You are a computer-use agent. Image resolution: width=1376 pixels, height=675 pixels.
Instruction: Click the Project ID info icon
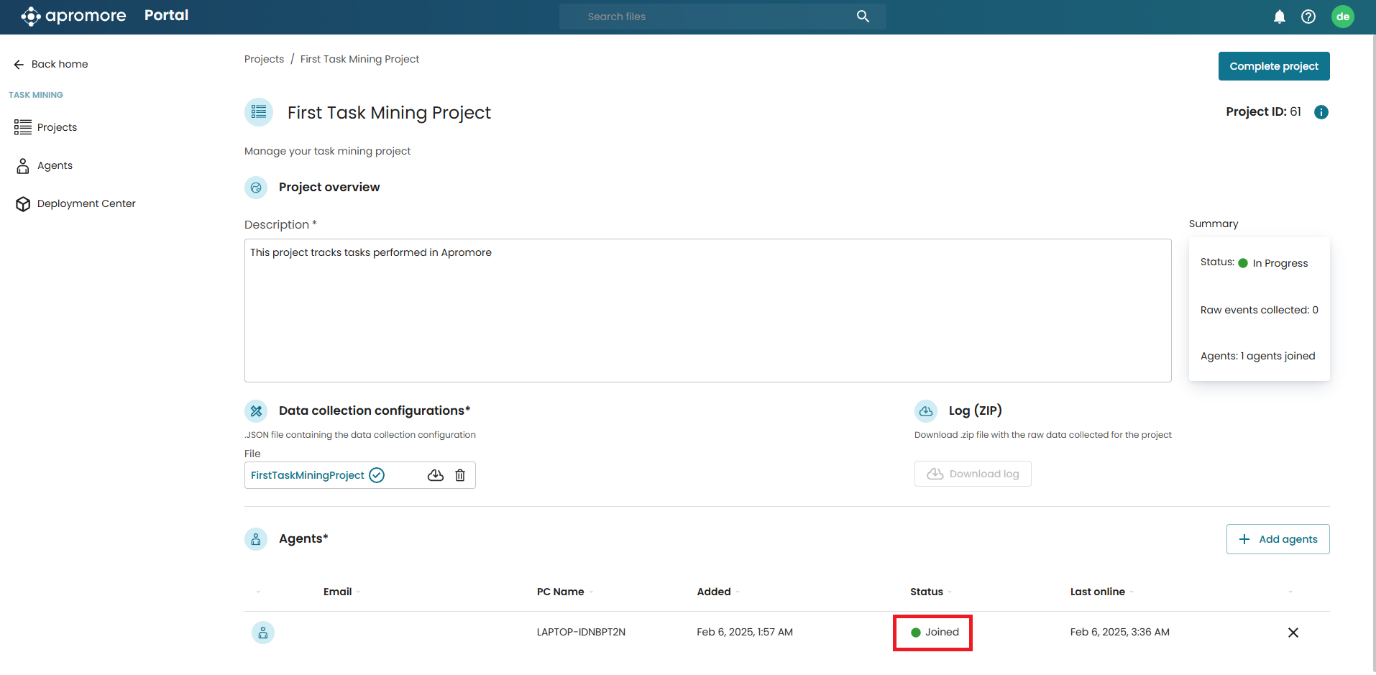1321,112
